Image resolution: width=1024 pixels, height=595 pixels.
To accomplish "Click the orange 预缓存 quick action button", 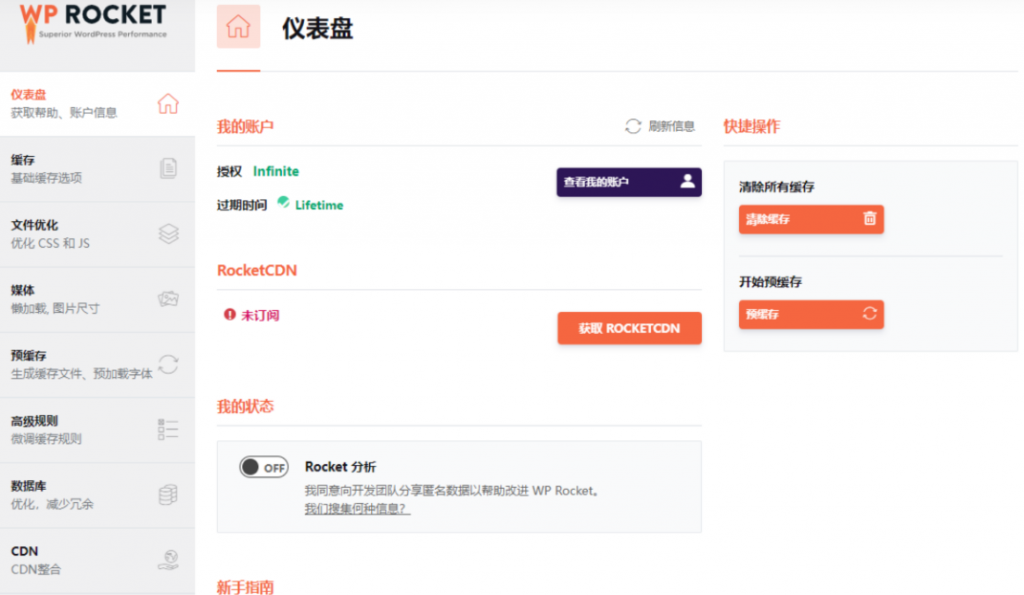I will tap(811, 314).
